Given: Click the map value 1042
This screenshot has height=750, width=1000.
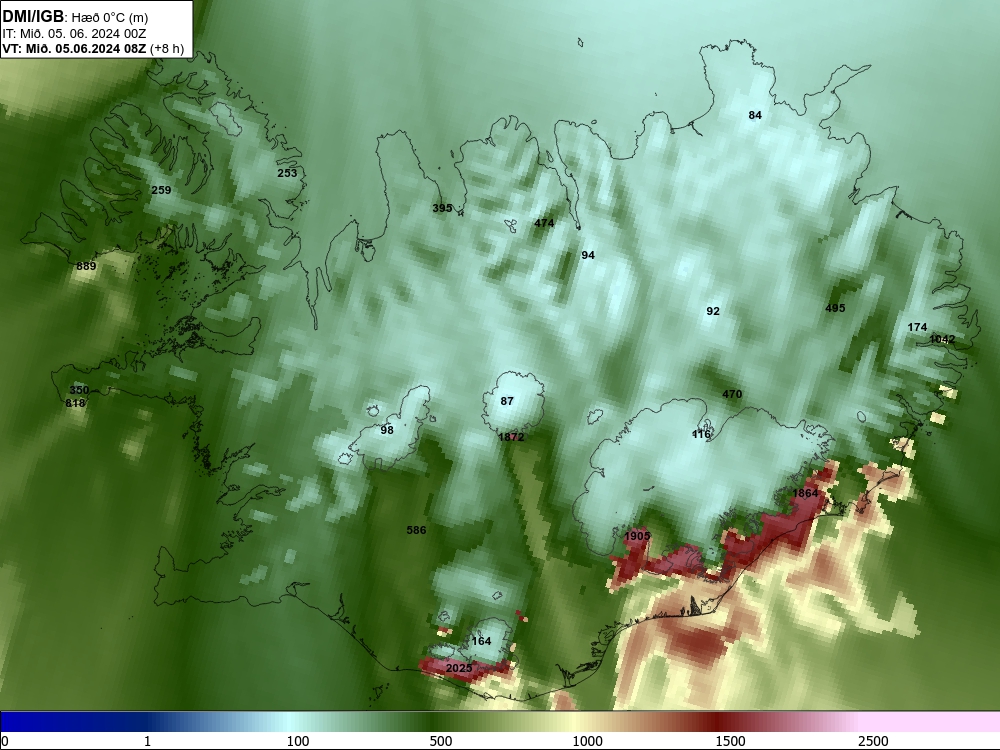Looking at the screenshot, I should [x=942, y=339].
